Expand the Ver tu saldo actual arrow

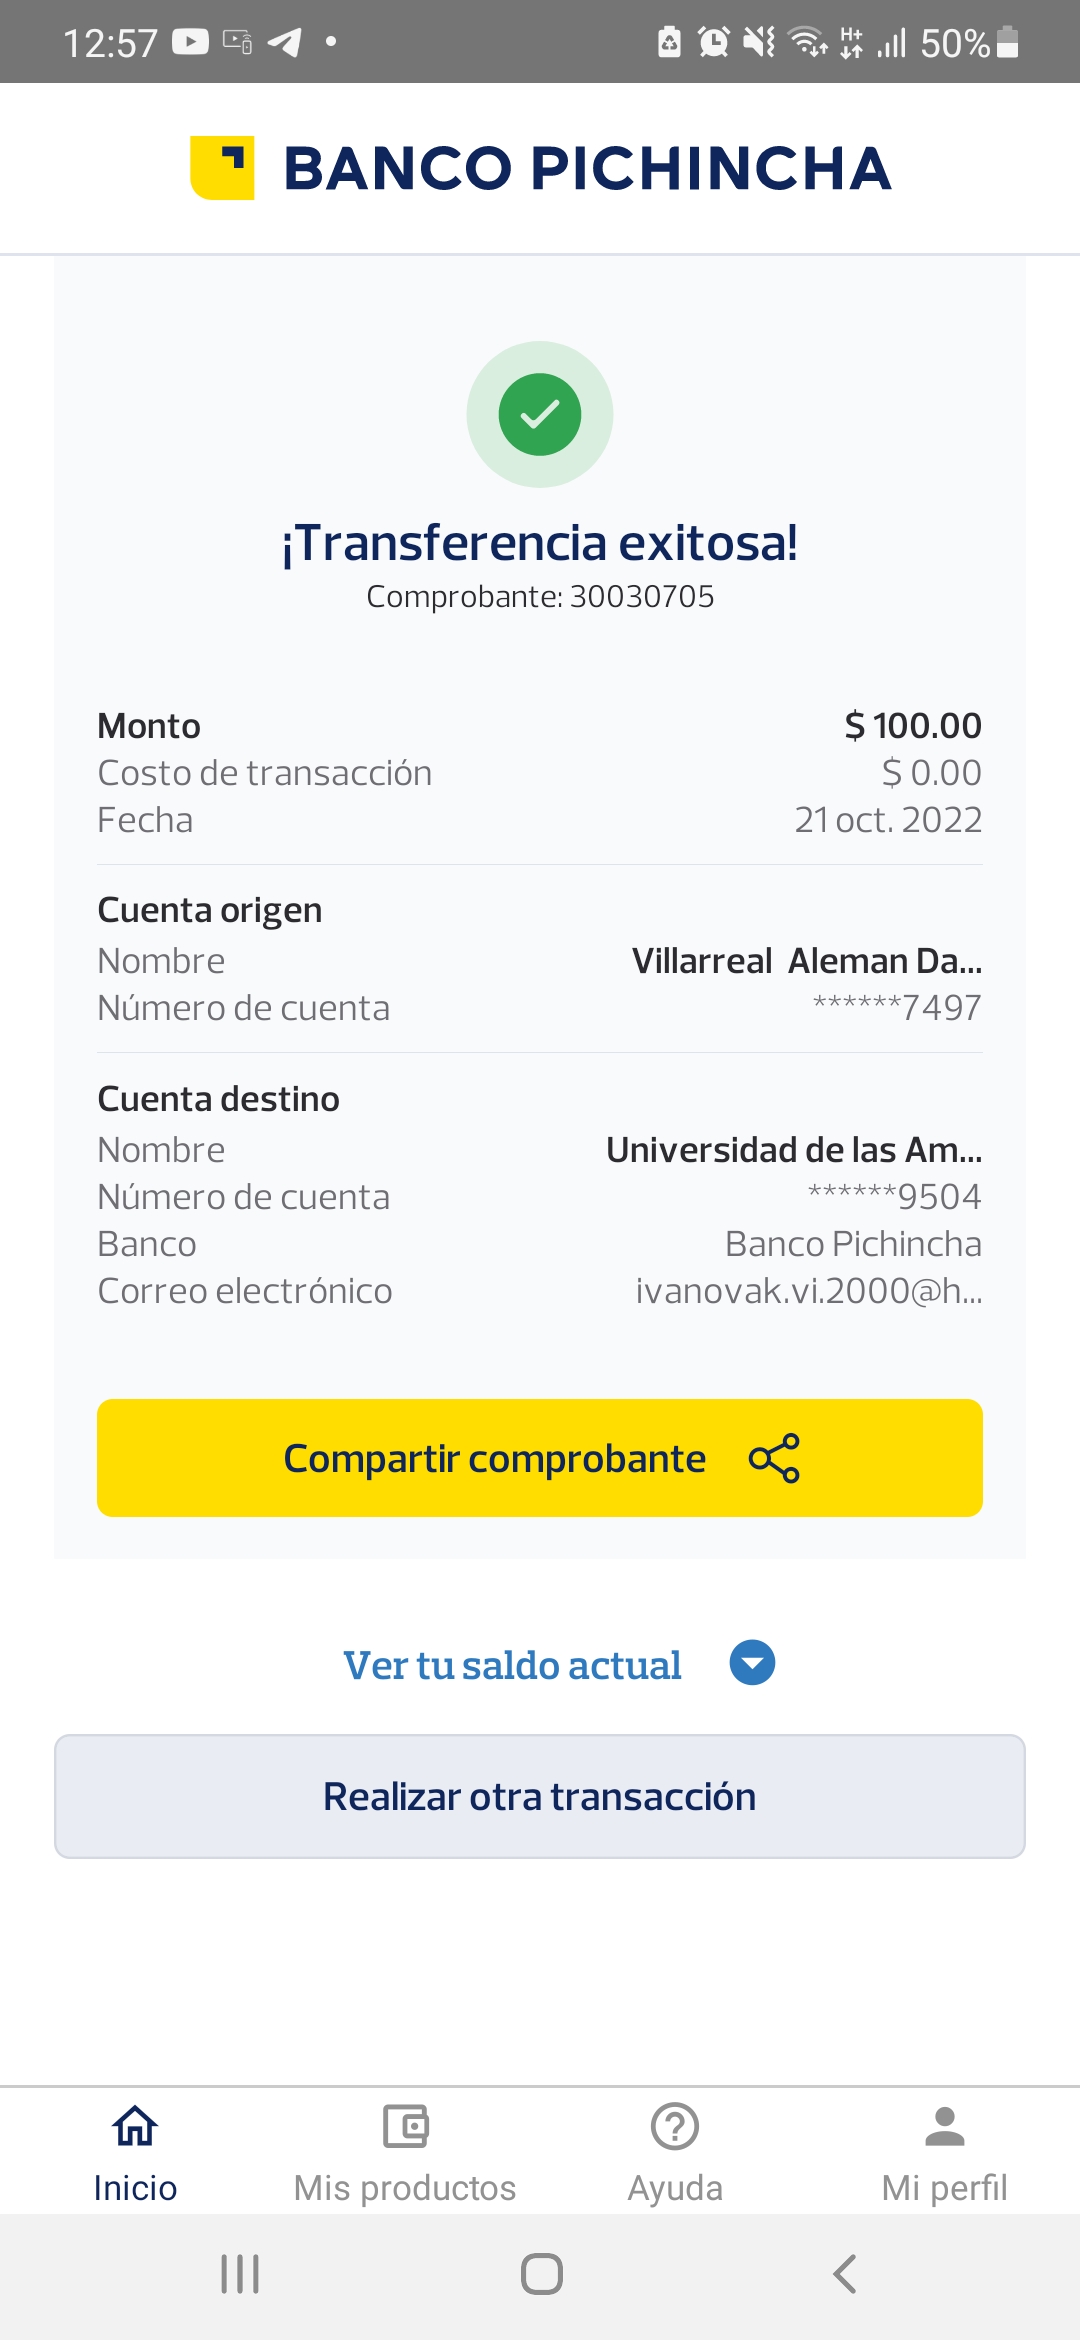tap(752, 1663)
